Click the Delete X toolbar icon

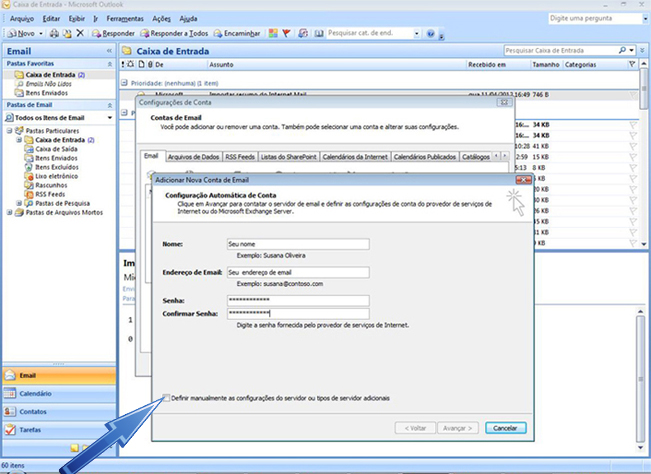click(x=80, y=33)
